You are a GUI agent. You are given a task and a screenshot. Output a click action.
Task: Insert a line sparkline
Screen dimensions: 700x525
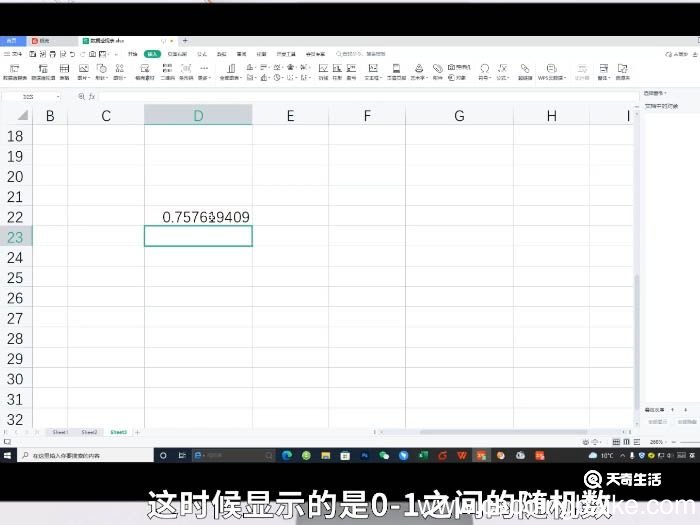pyautogui.click(x=323, y=71)
